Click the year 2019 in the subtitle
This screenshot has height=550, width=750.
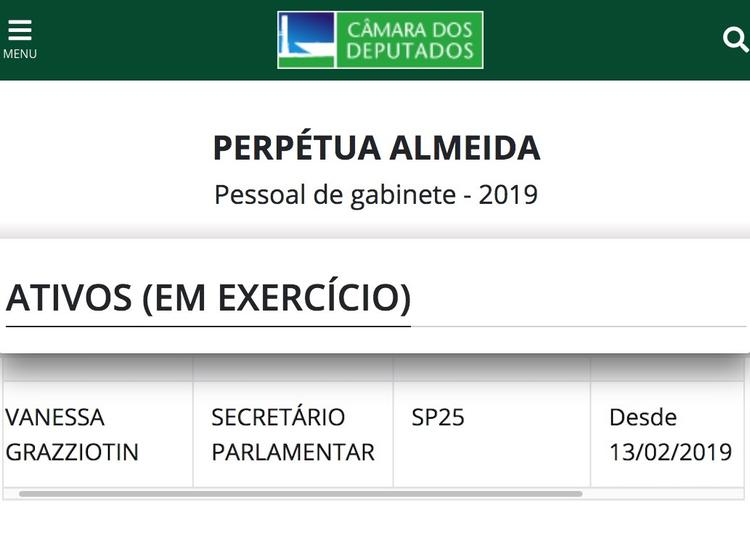pos(508,194)
